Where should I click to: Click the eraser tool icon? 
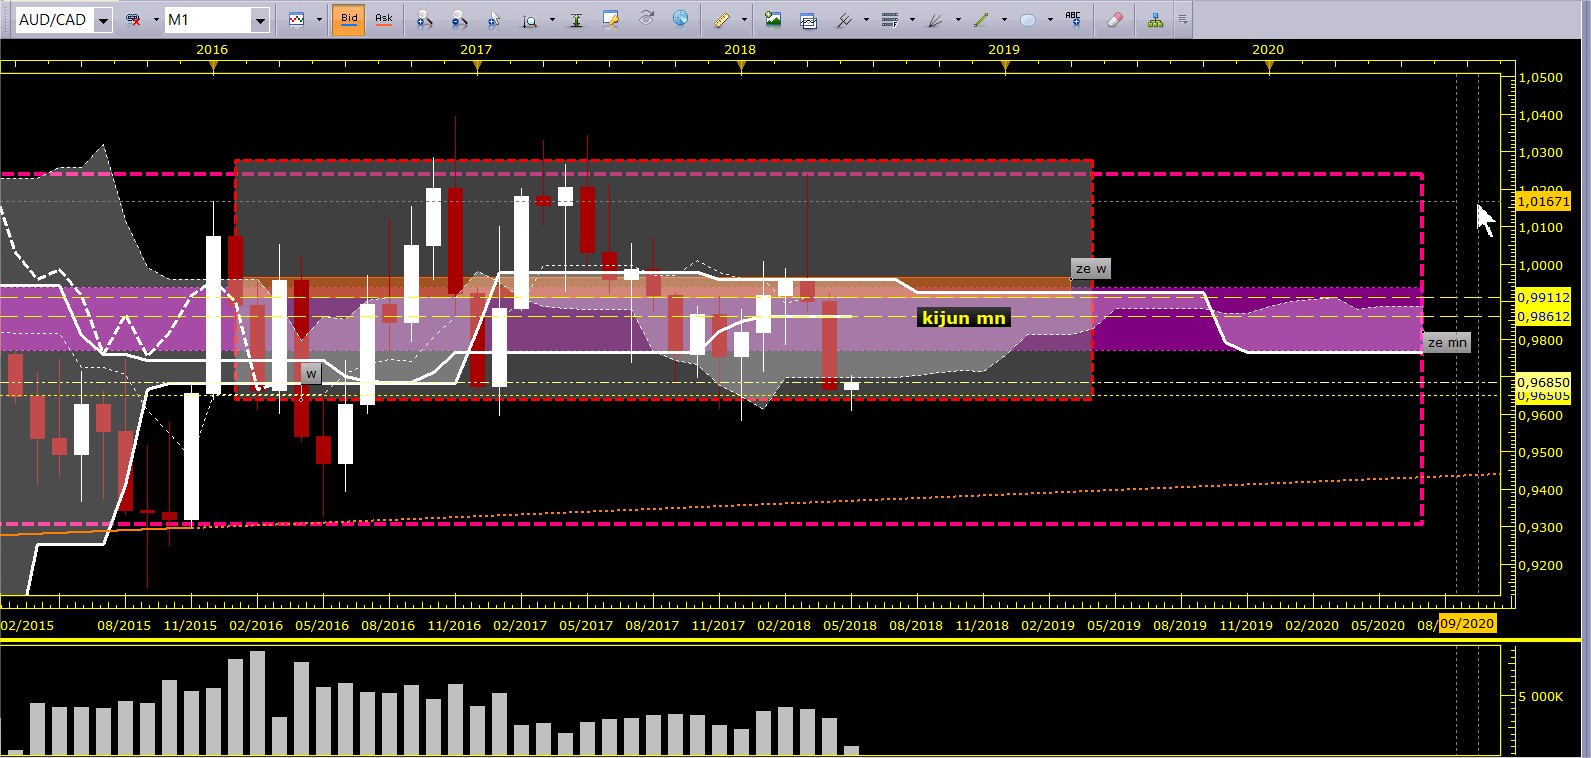coord(1114,19)
